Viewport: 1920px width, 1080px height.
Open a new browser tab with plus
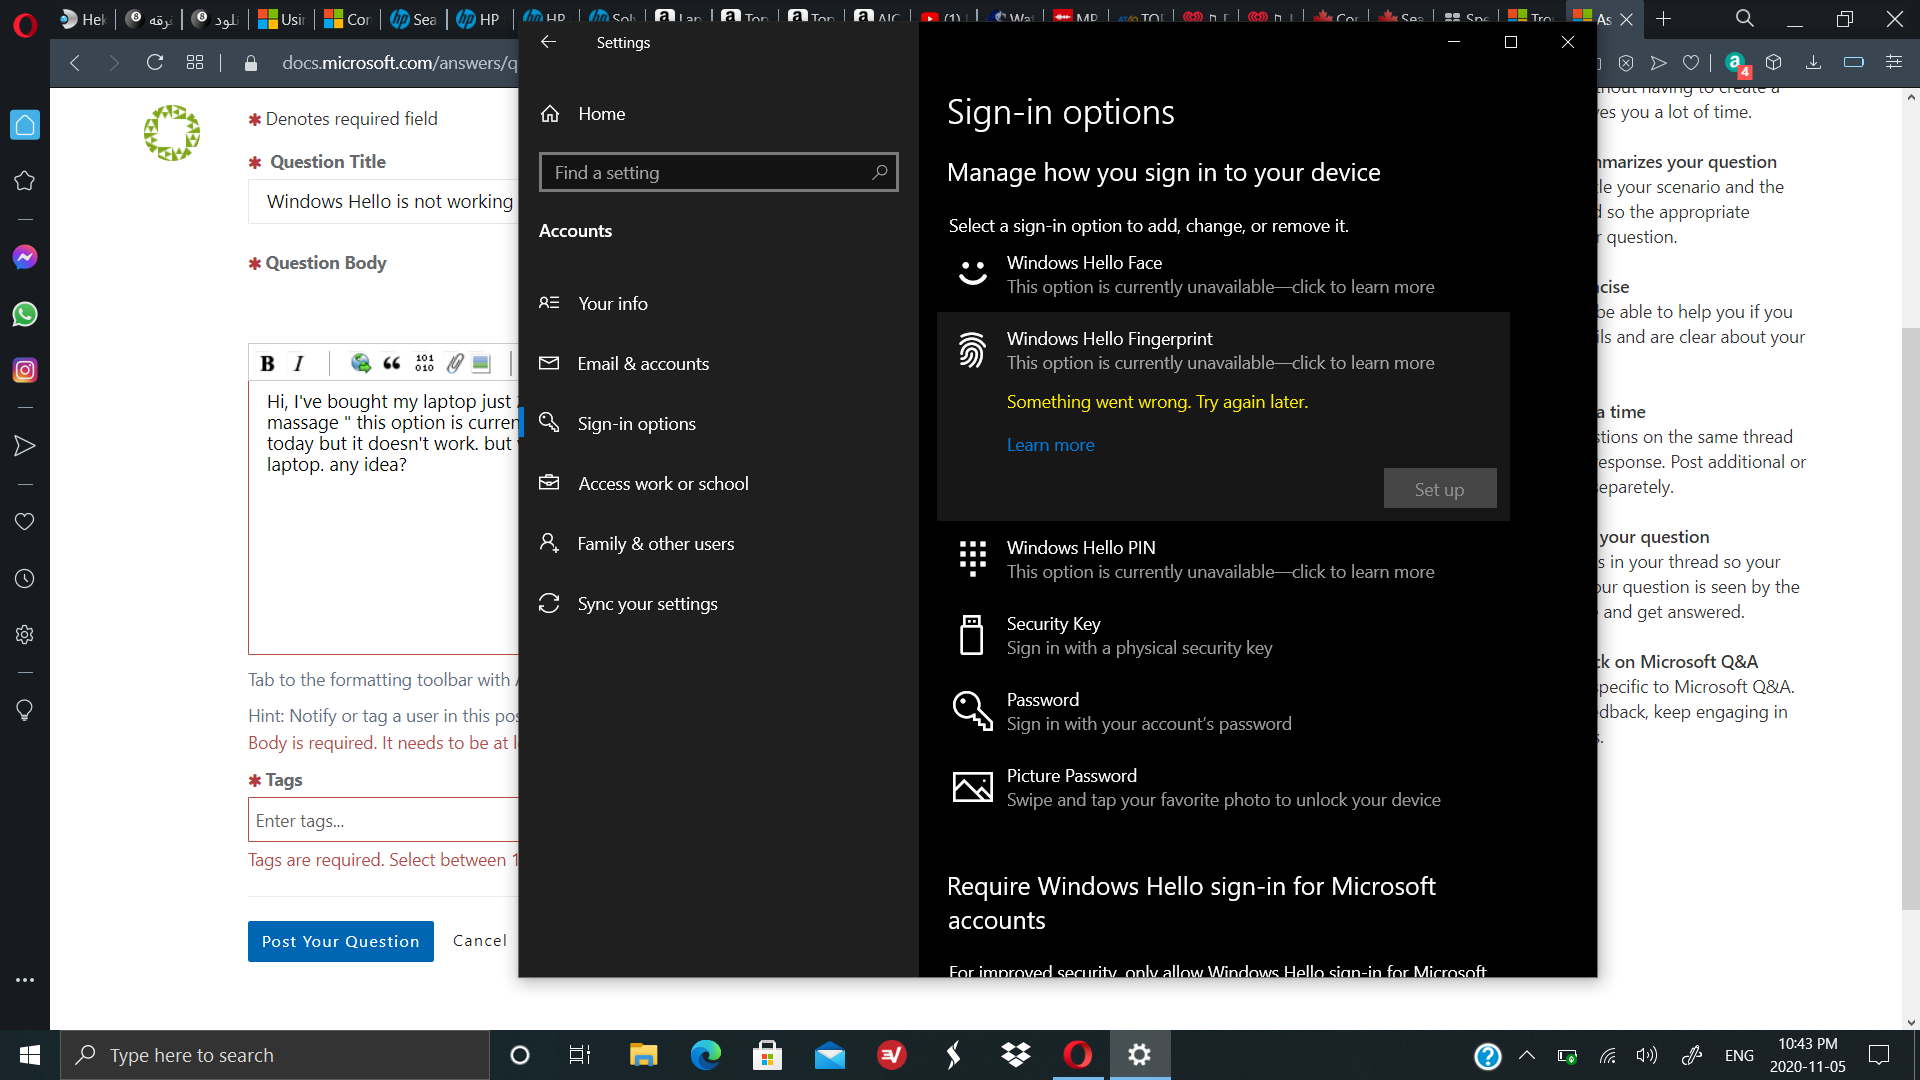(x=1663, y=18)
